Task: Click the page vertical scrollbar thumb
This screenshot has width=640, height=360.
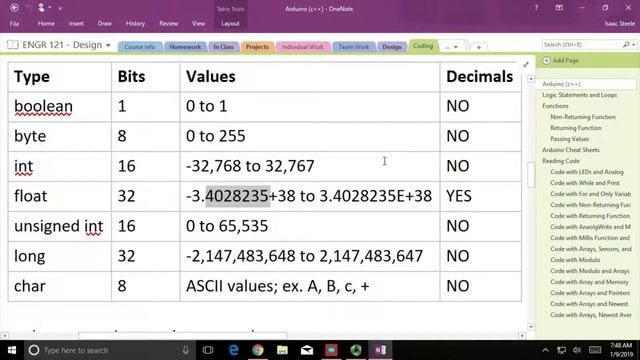Action: click(531, 175)
